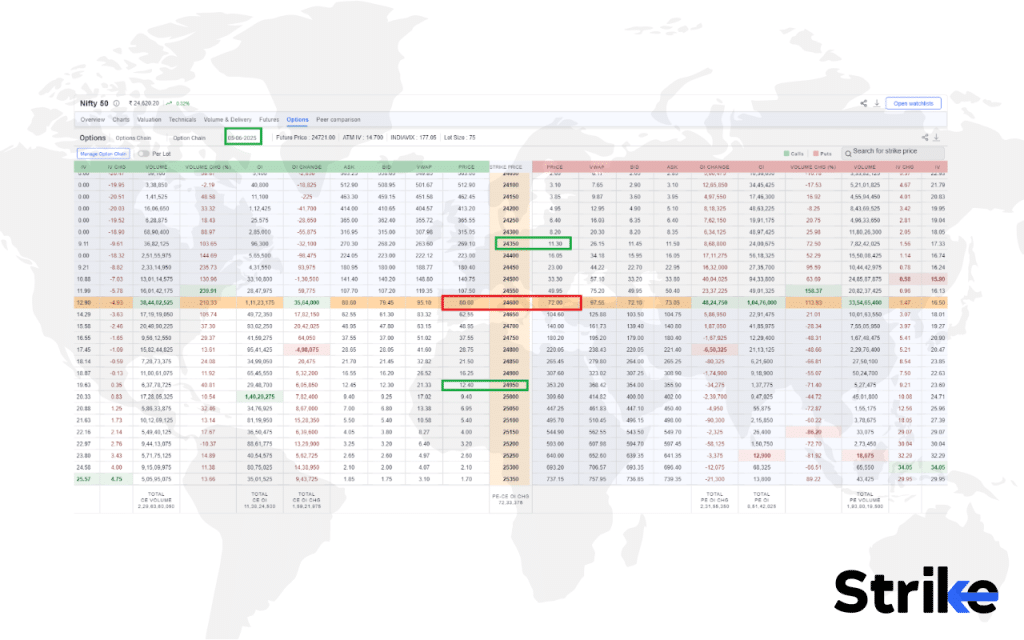Click the green trend arrow icon by 0.32%

coord(169,103)
